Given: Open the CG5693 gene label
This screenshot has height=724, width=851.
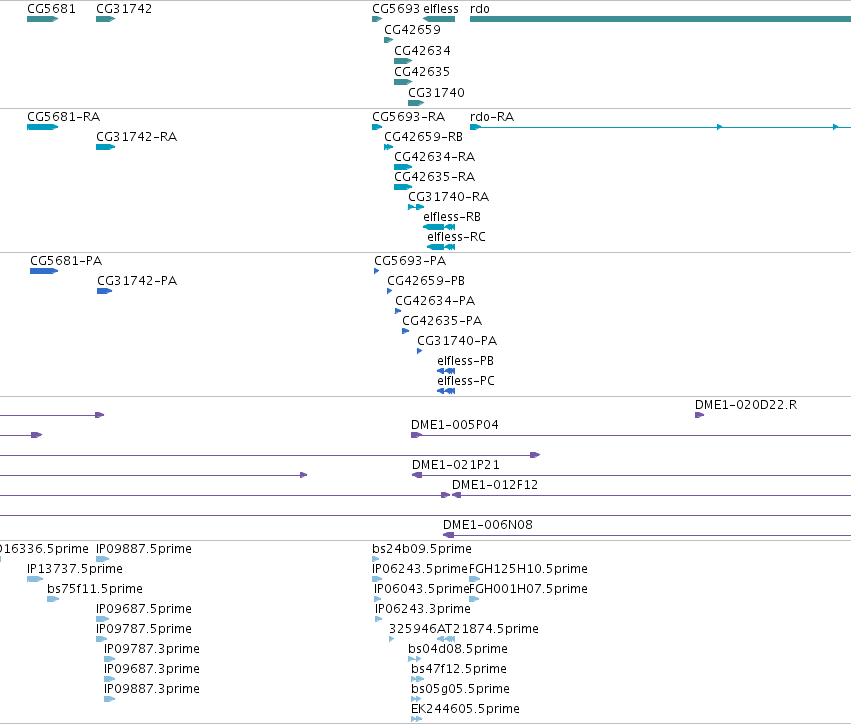Looking at the screenshot, I should pos(396,9).
